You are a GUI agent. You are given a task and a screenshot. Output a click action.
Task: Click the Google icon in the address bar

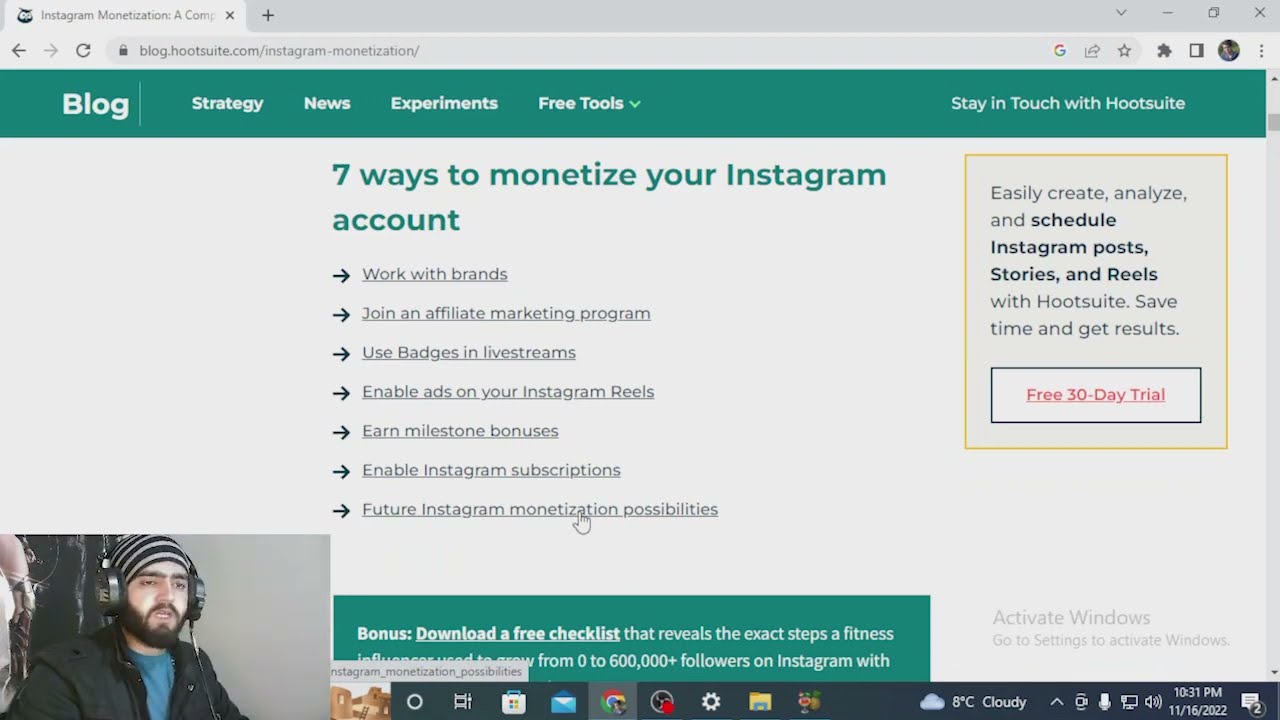point(1060,50)
